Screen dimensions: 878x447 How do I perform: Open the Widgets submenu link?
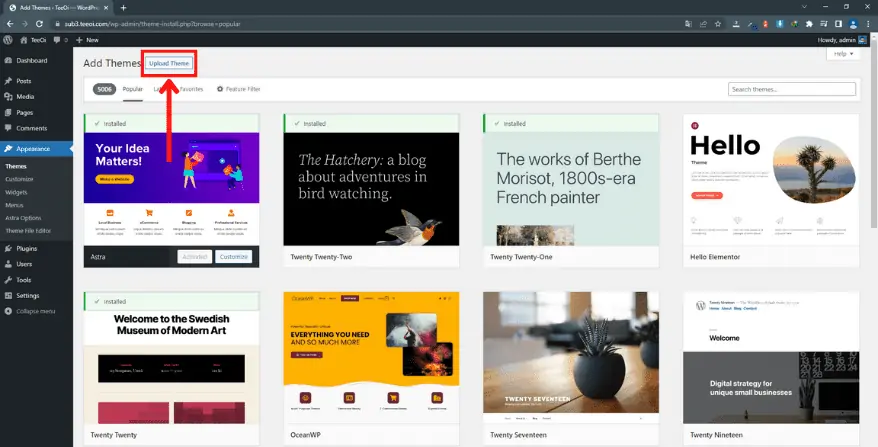coord(16,192)
